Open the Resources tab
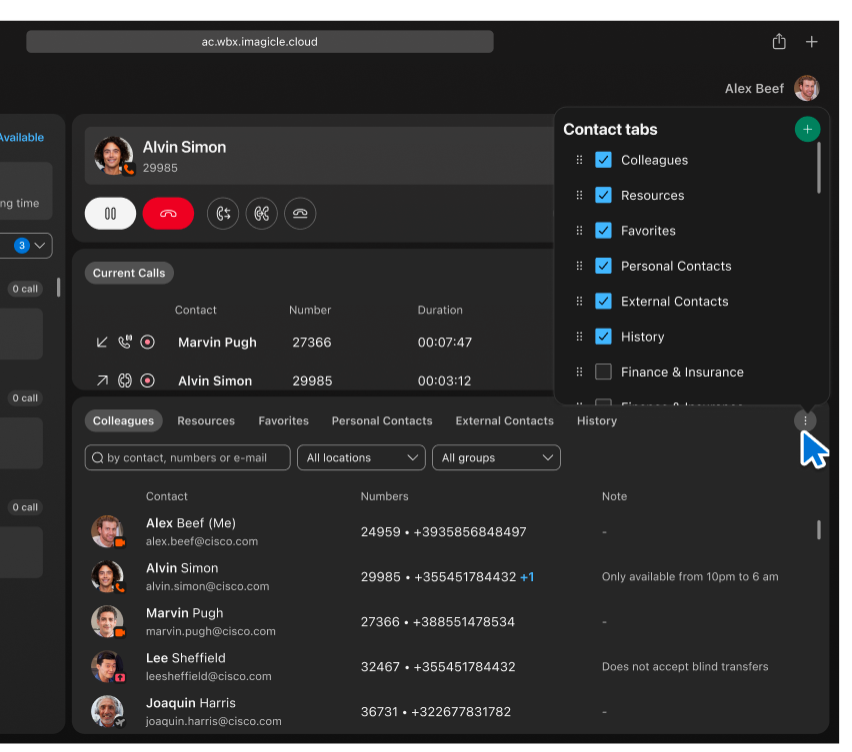Image resolution: width=852 pixels, height=752 pixels. 206,420
